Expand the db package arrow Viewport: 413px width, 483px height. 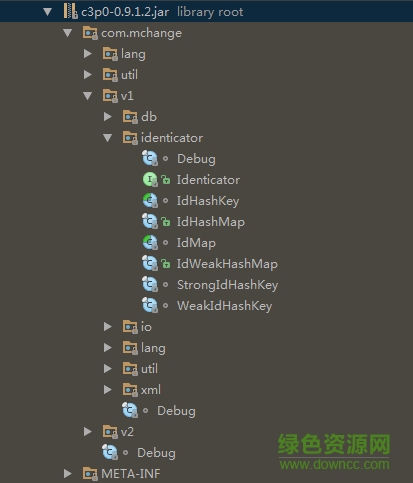(x=107, y=117)
